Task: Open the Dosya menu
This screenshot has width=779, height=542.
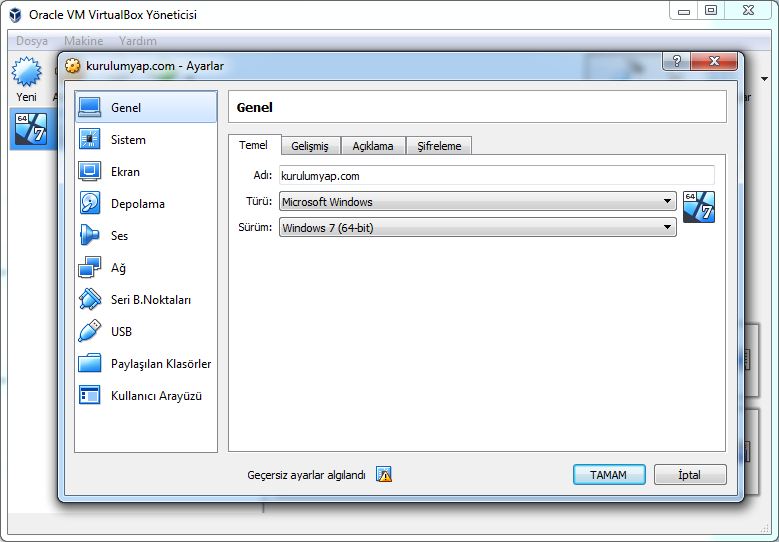Action: coord(32,41)
